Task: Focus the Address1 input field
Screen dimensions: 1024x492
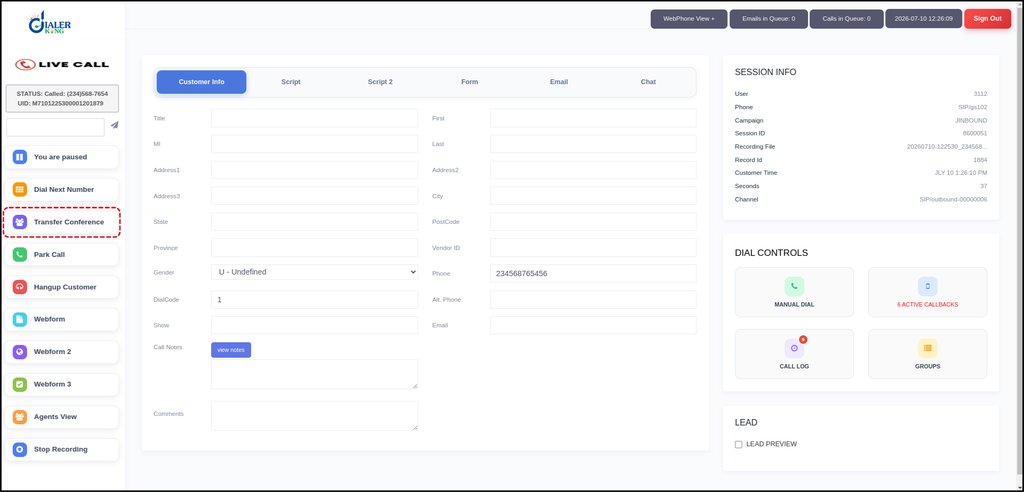Action: [314, 170]
